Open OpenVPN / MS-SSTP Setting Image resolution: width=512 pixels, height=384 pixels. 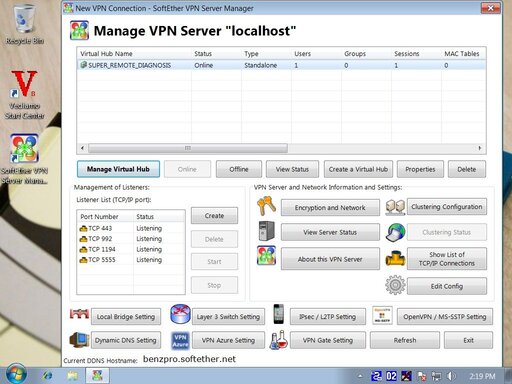click(445, 316)
